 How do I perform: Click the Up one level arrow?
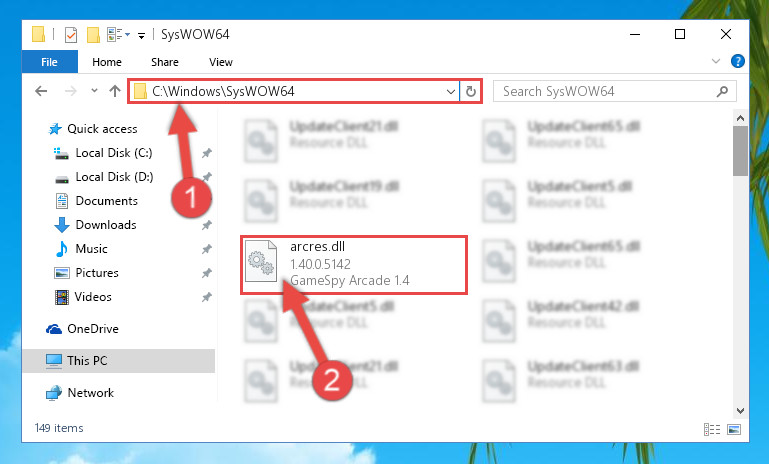[x=115, y=91]
